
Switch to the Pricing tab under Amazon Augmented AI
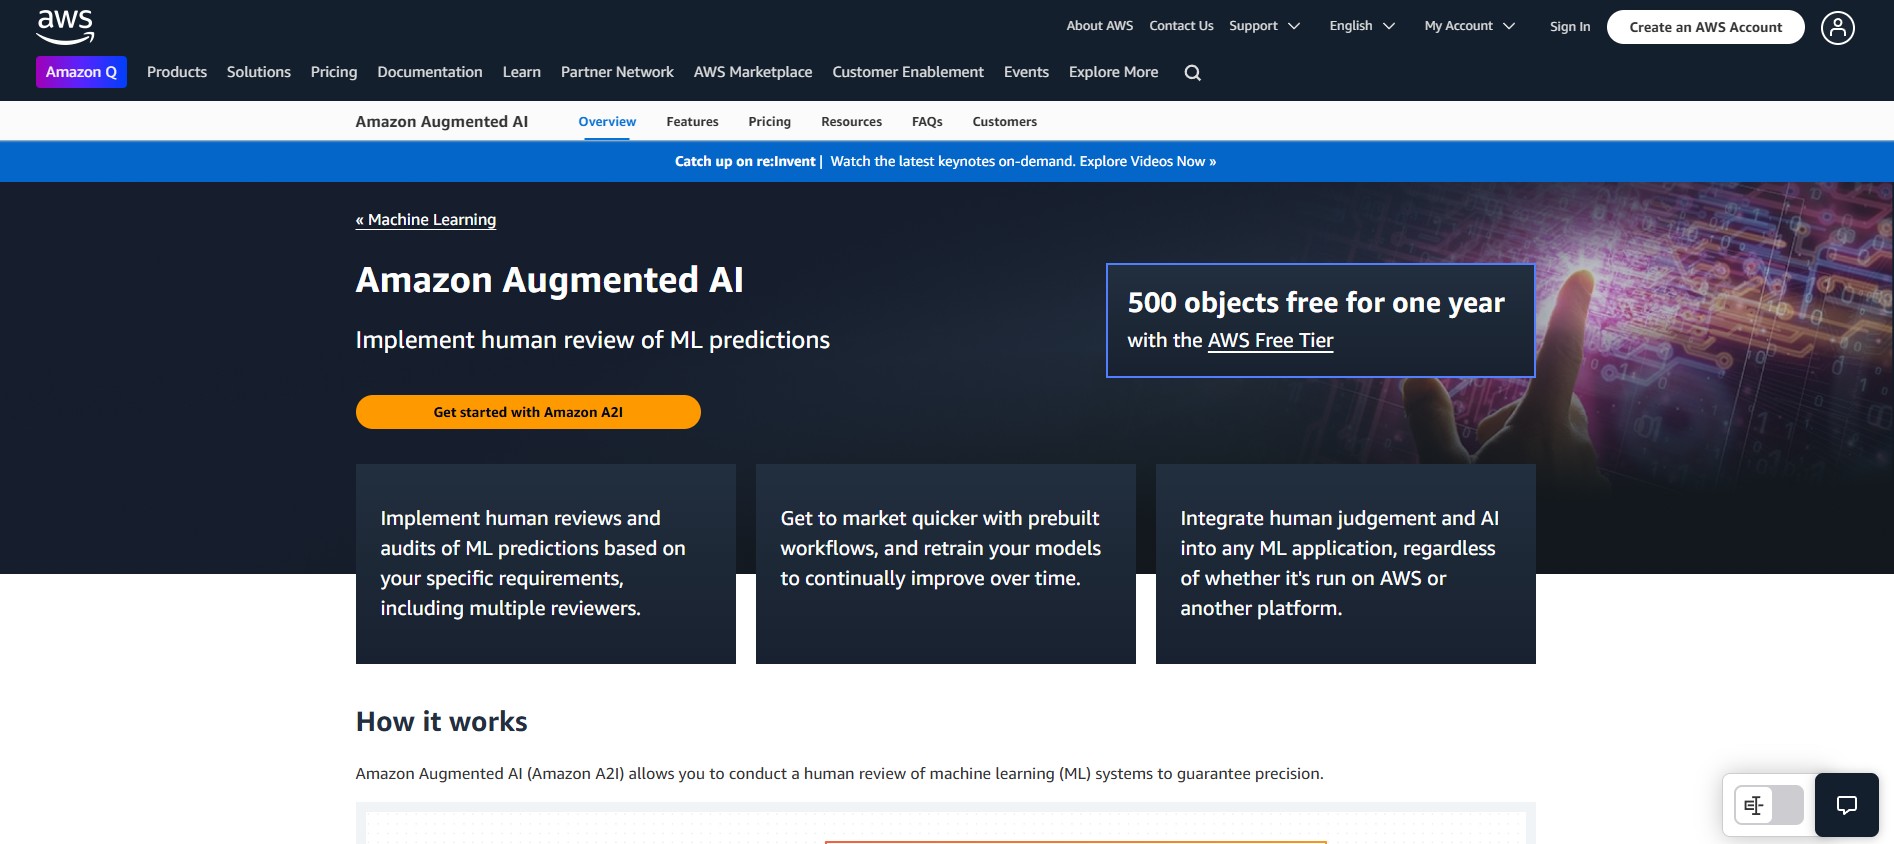(769, 122)
